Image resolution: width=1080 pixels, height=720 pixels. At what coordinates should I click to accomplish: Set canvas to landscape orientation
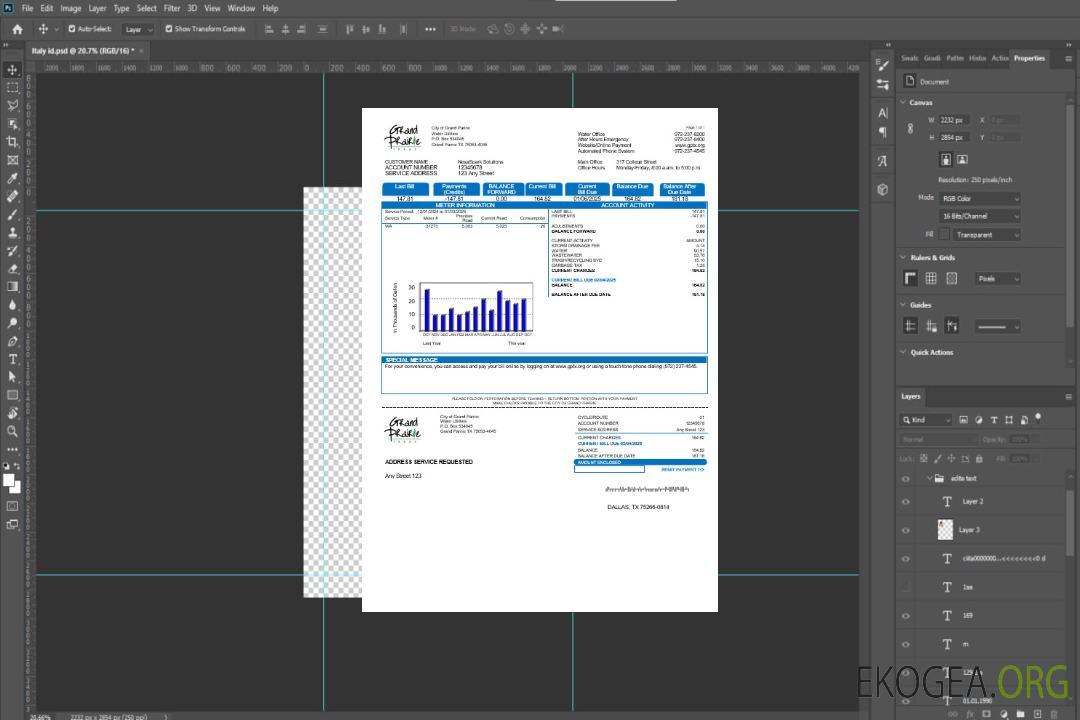[962, 159]
